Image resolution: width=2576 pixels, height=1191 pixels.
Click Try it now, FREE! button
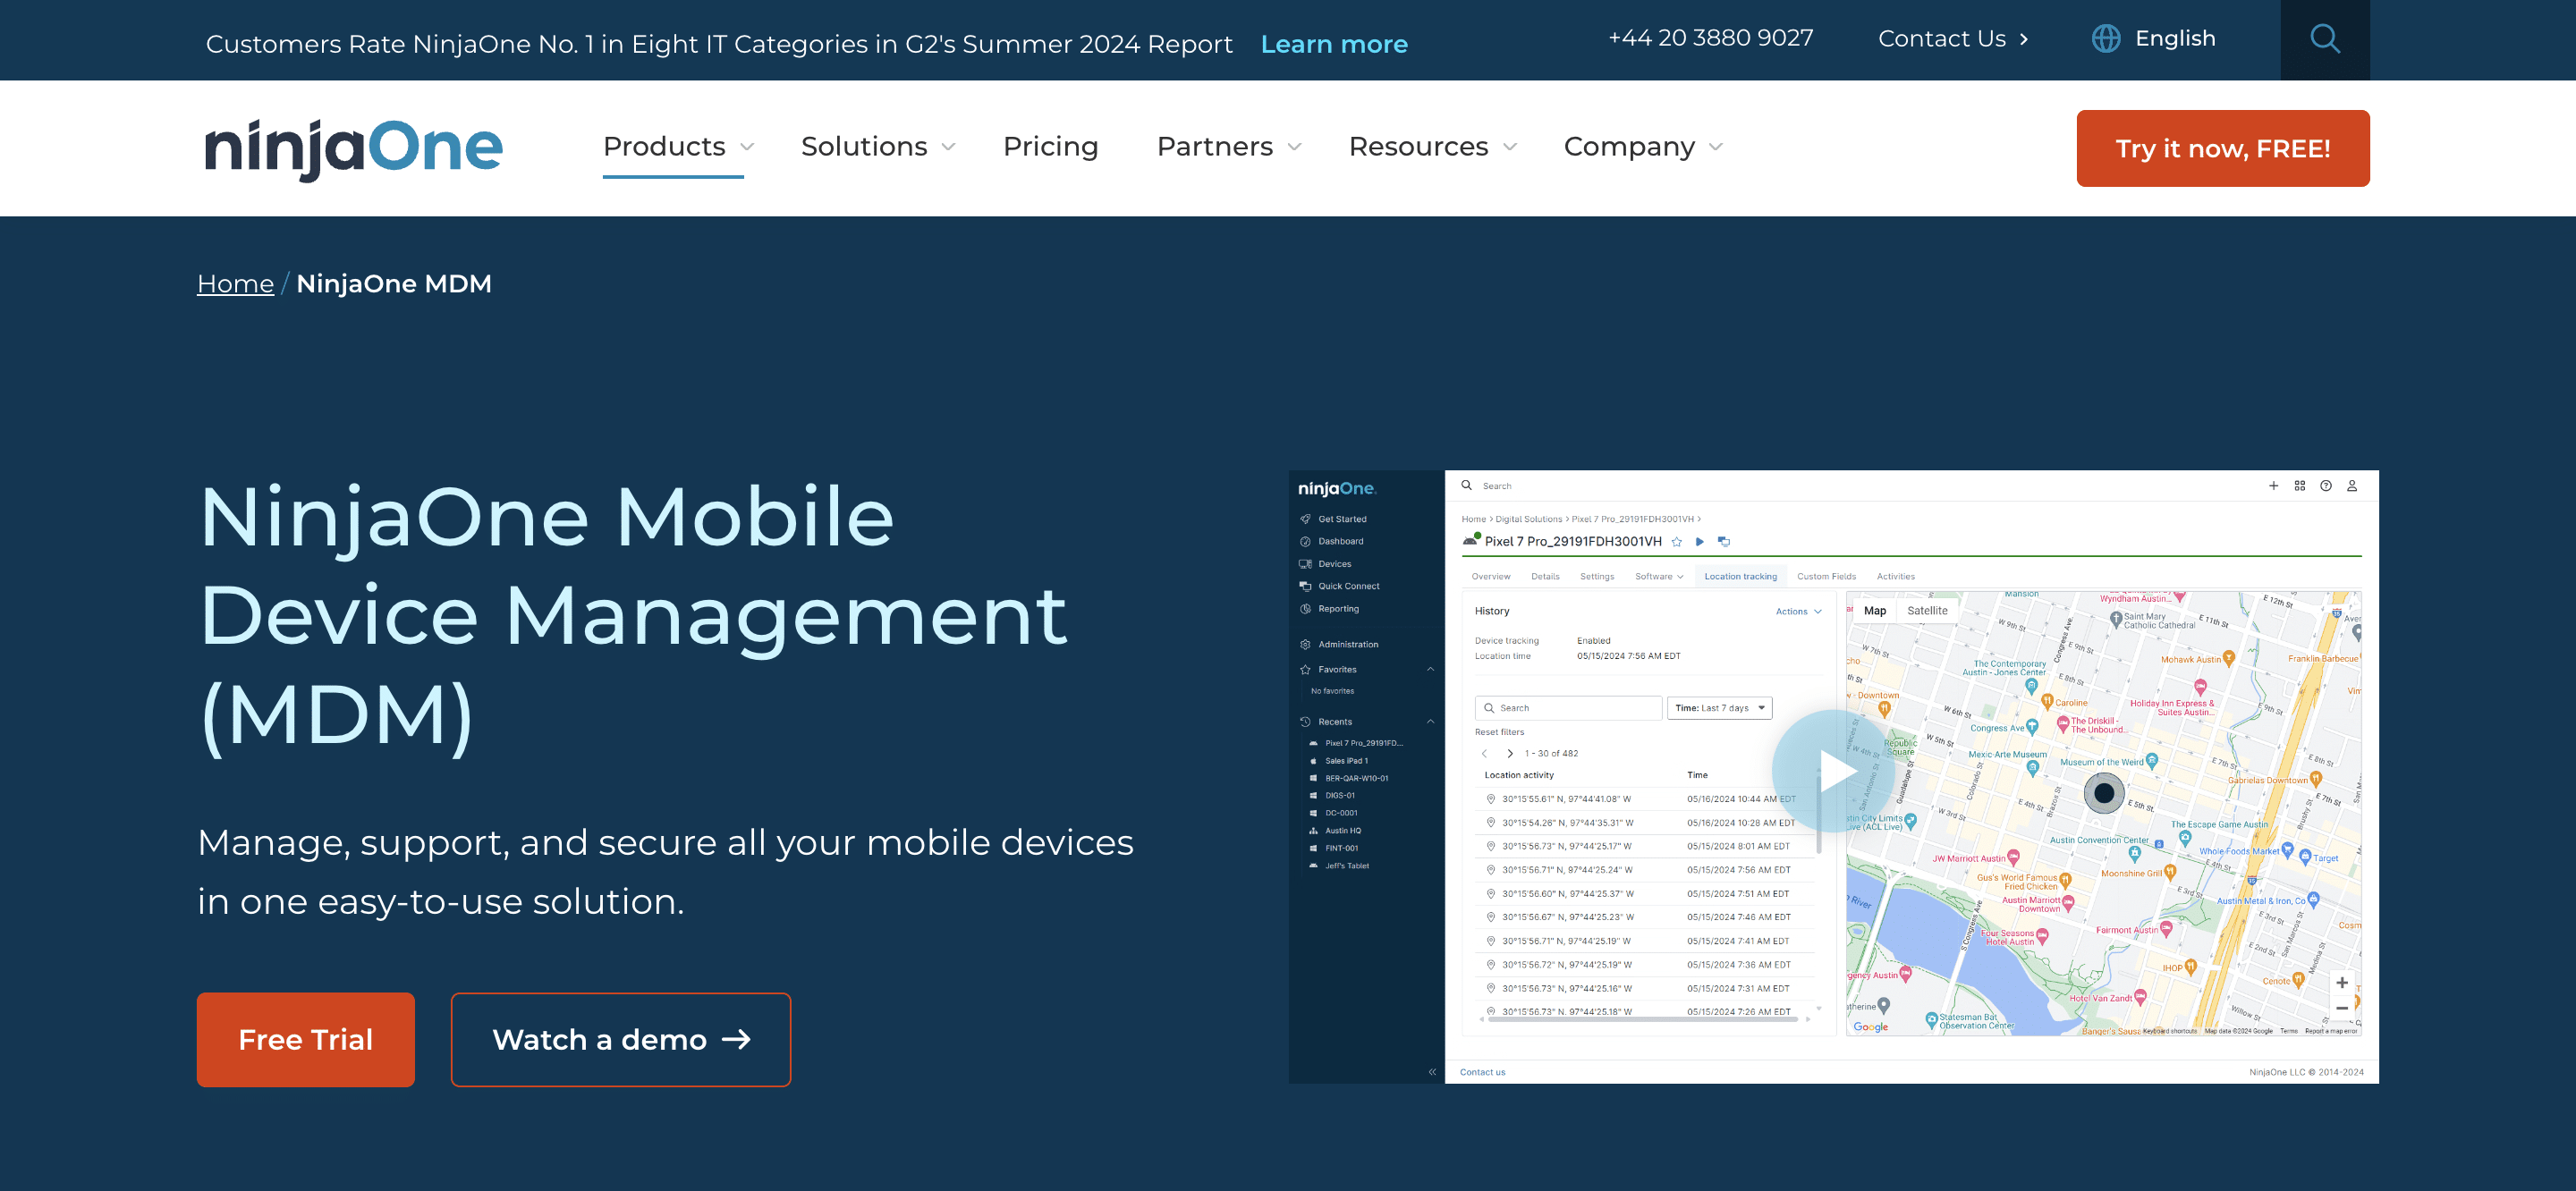click(x=2222, y=148)
